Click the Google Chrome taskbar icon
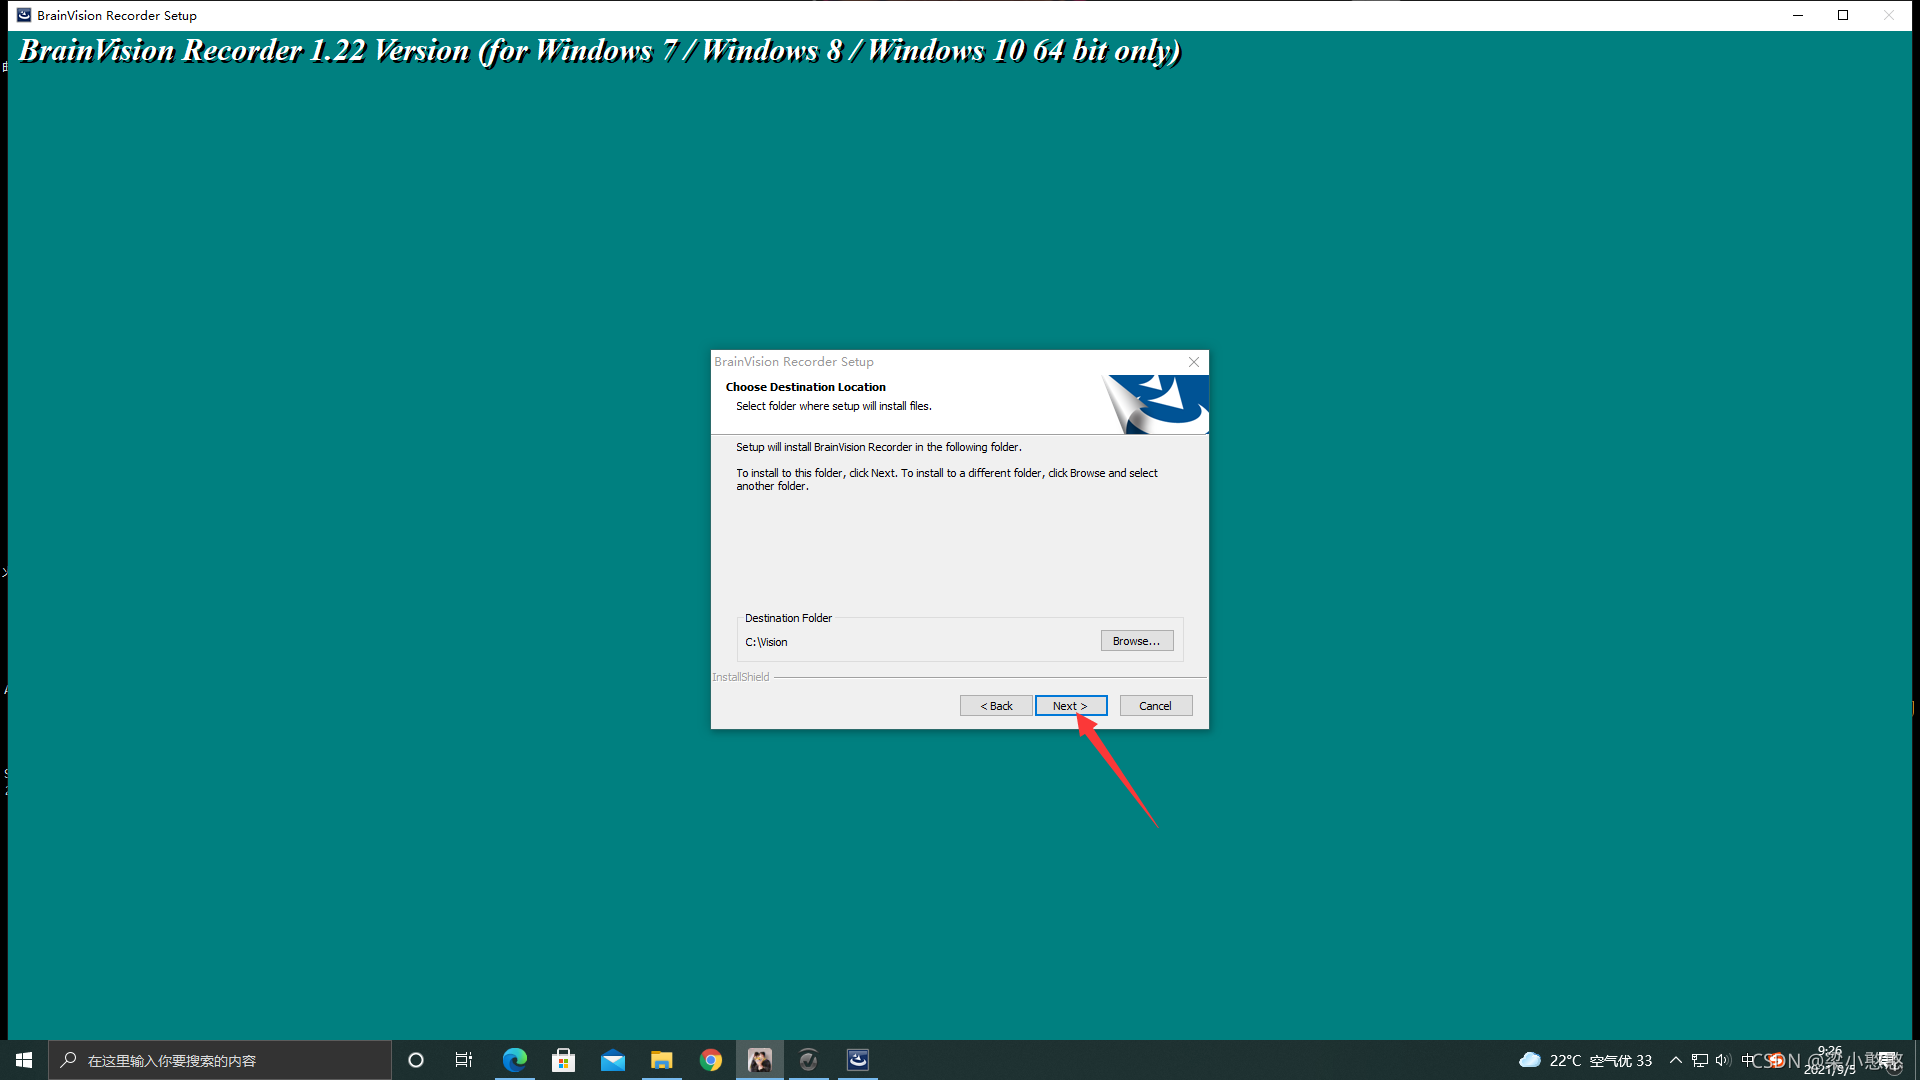This screenshot has height=1080, width=1920. pos(709,1059)
